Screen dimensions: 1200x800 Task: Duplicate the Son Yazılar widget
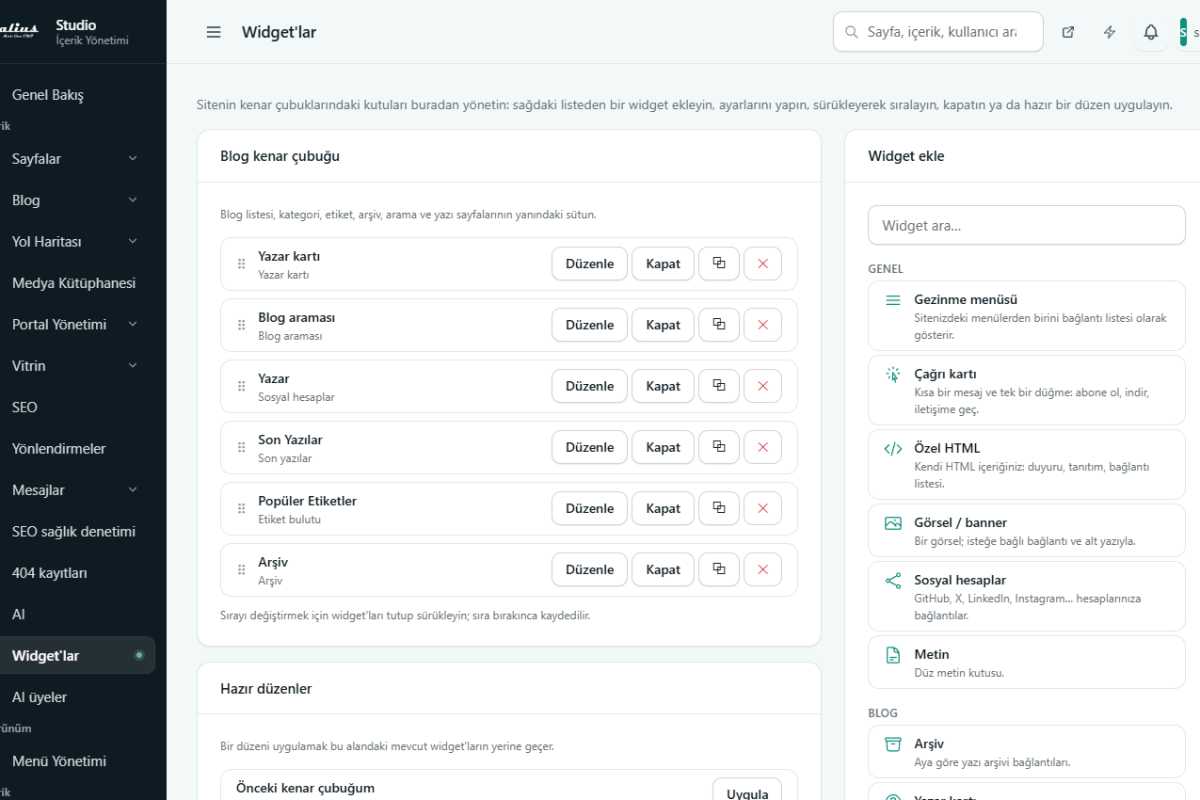(719, 447)
